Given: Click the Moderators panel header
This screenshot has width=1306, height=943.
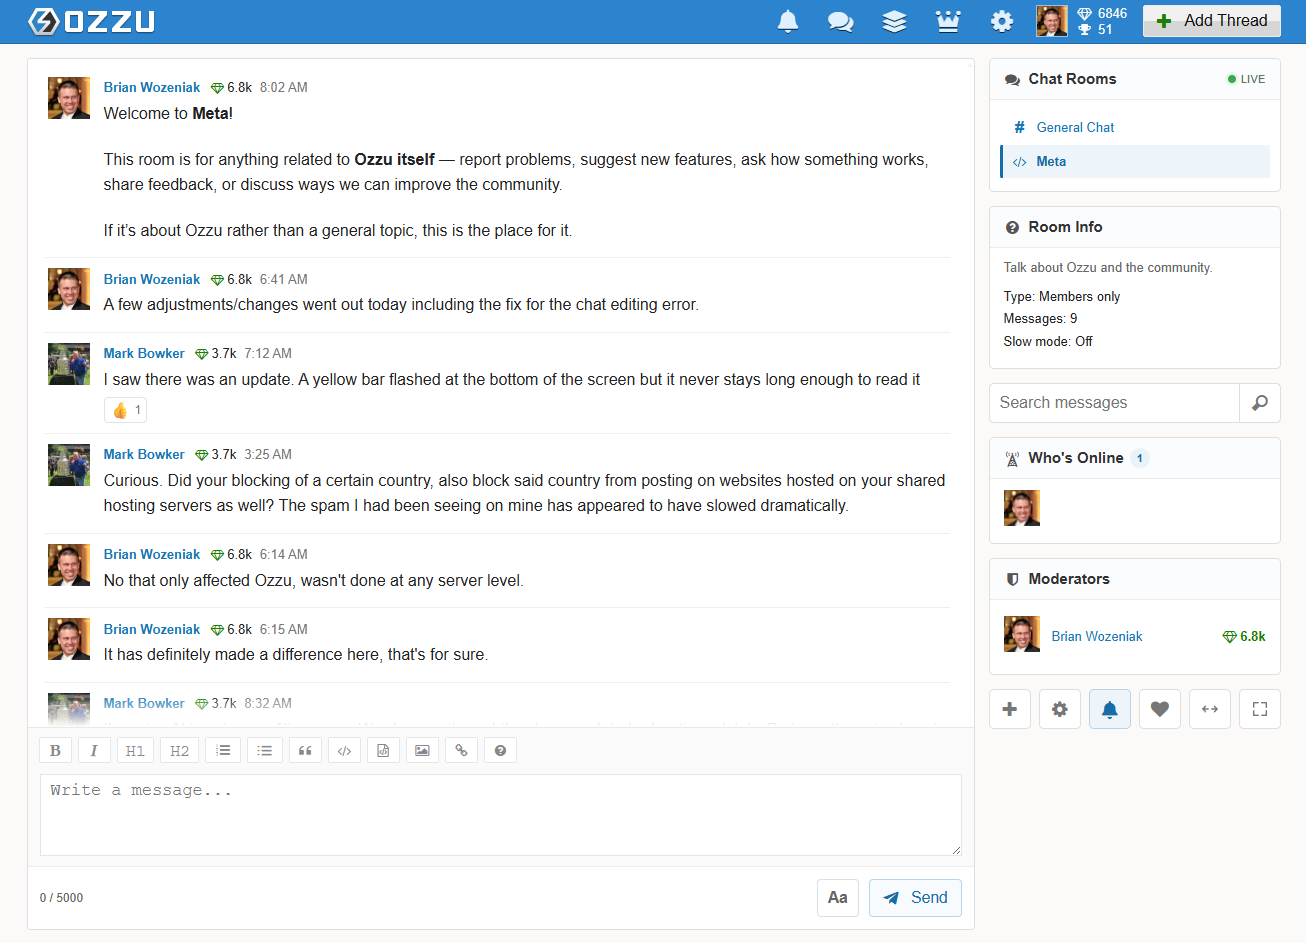Looking at the screenshot, I should tap(1135, 579).
